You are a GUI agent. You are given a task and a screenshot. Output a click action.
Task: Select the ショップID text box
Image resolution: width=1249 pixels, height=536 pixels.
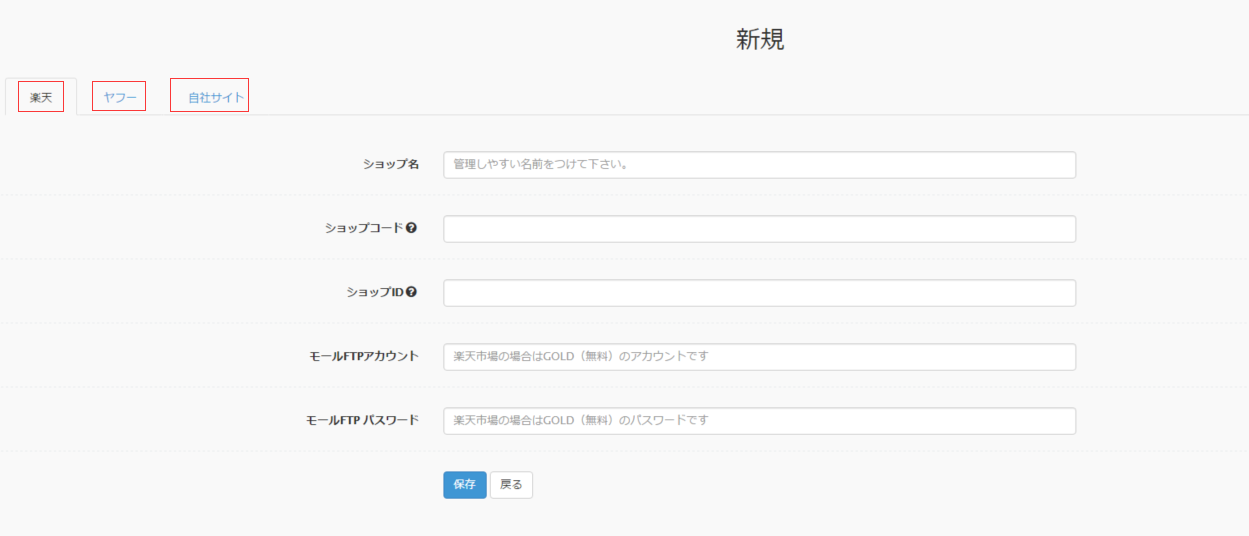[x=760, y=293]
